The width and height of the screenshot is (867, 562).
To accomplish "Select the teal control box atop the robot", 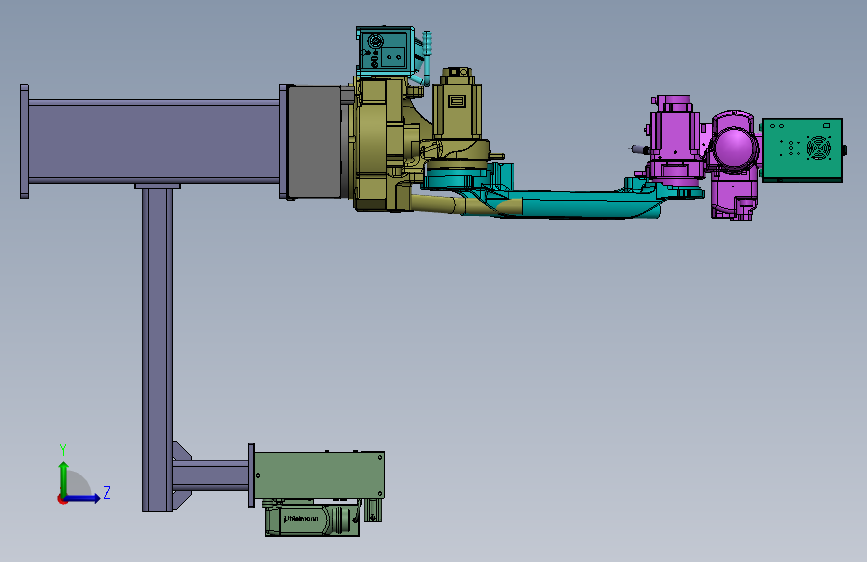I will [385, 51].
